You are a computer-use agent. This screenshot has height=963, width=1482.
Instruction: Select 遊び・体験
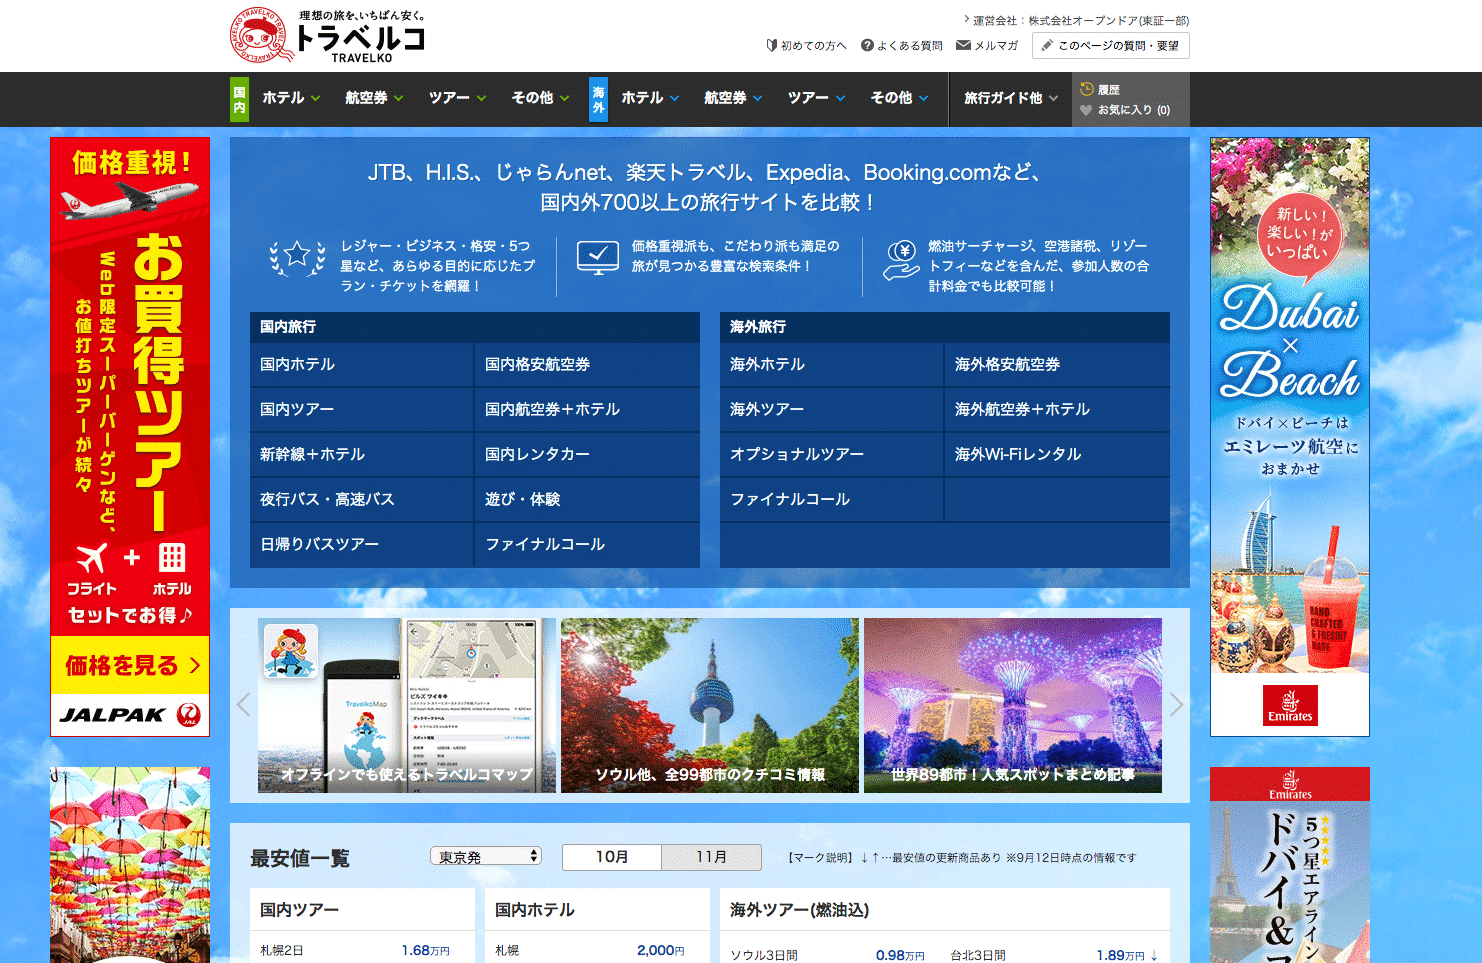point(587,500)
